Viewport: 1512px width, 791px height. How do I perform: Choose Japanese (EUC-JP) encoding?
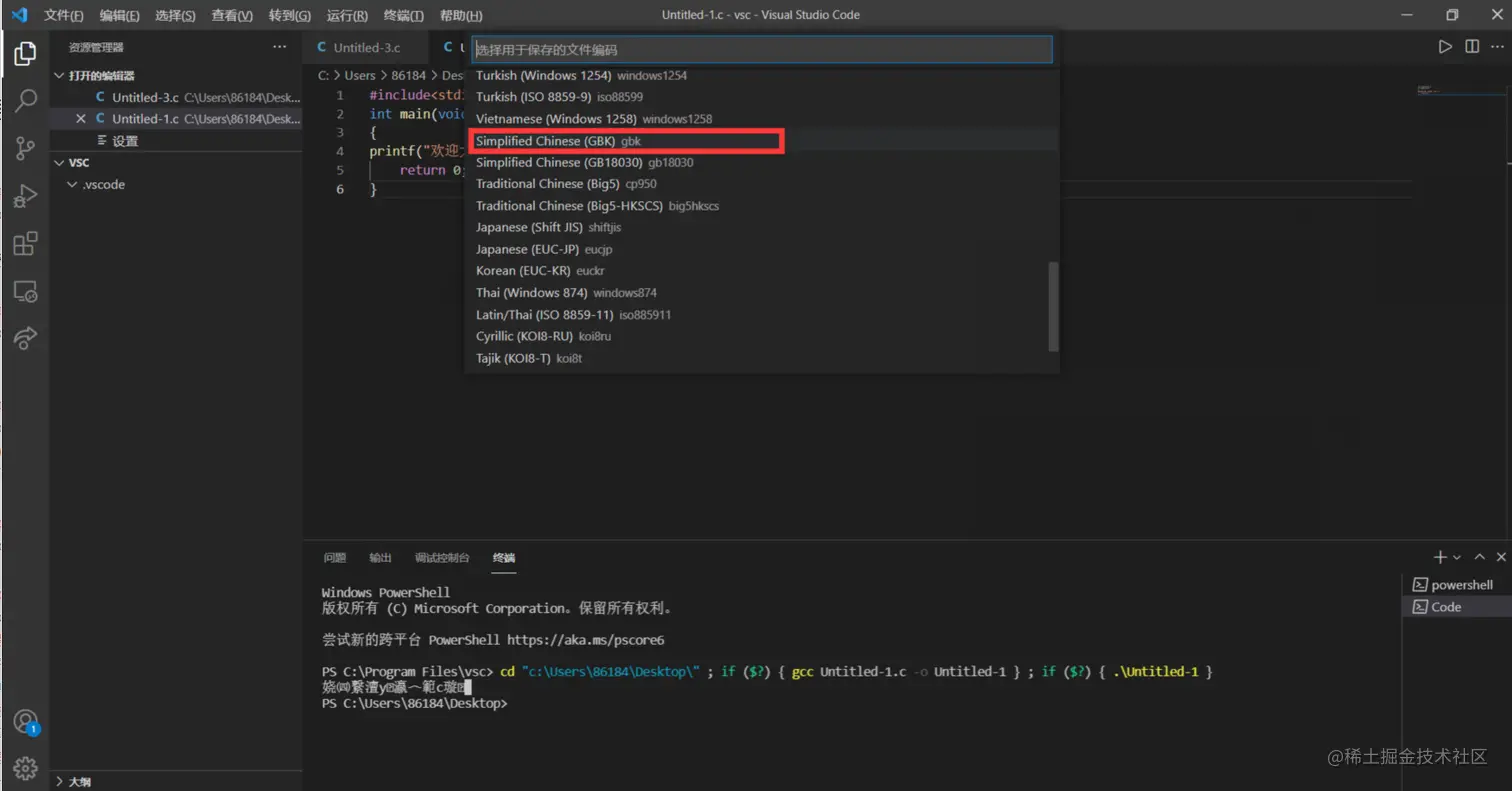(762, 249)
